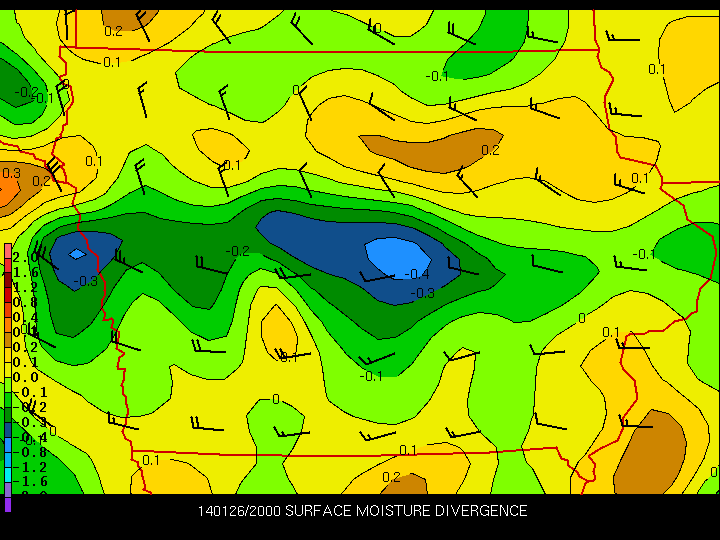Pick the 0.0 yellow legend swatch
The height and width of the screenshot is (540, 720).
[x=8, y=377]
